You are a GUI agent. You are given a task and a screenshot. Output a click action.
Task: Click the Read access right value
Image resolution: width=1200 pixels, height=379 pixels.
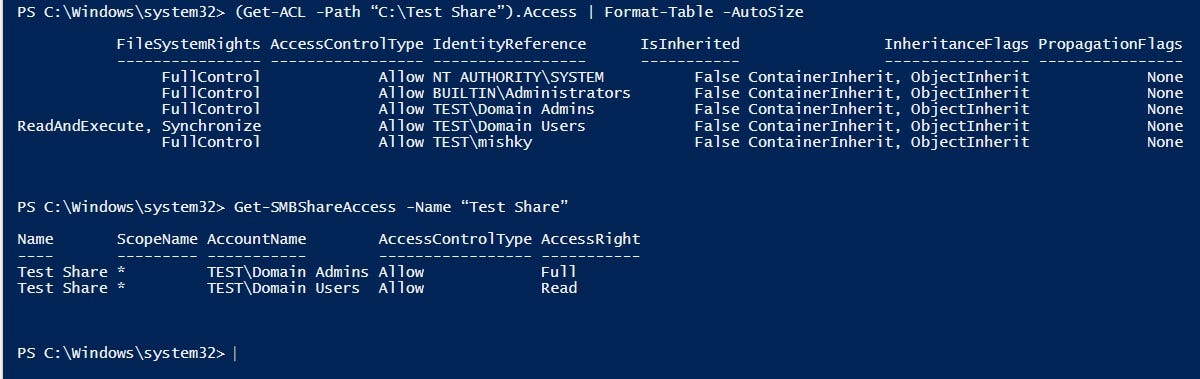click(x=559, y=288)
